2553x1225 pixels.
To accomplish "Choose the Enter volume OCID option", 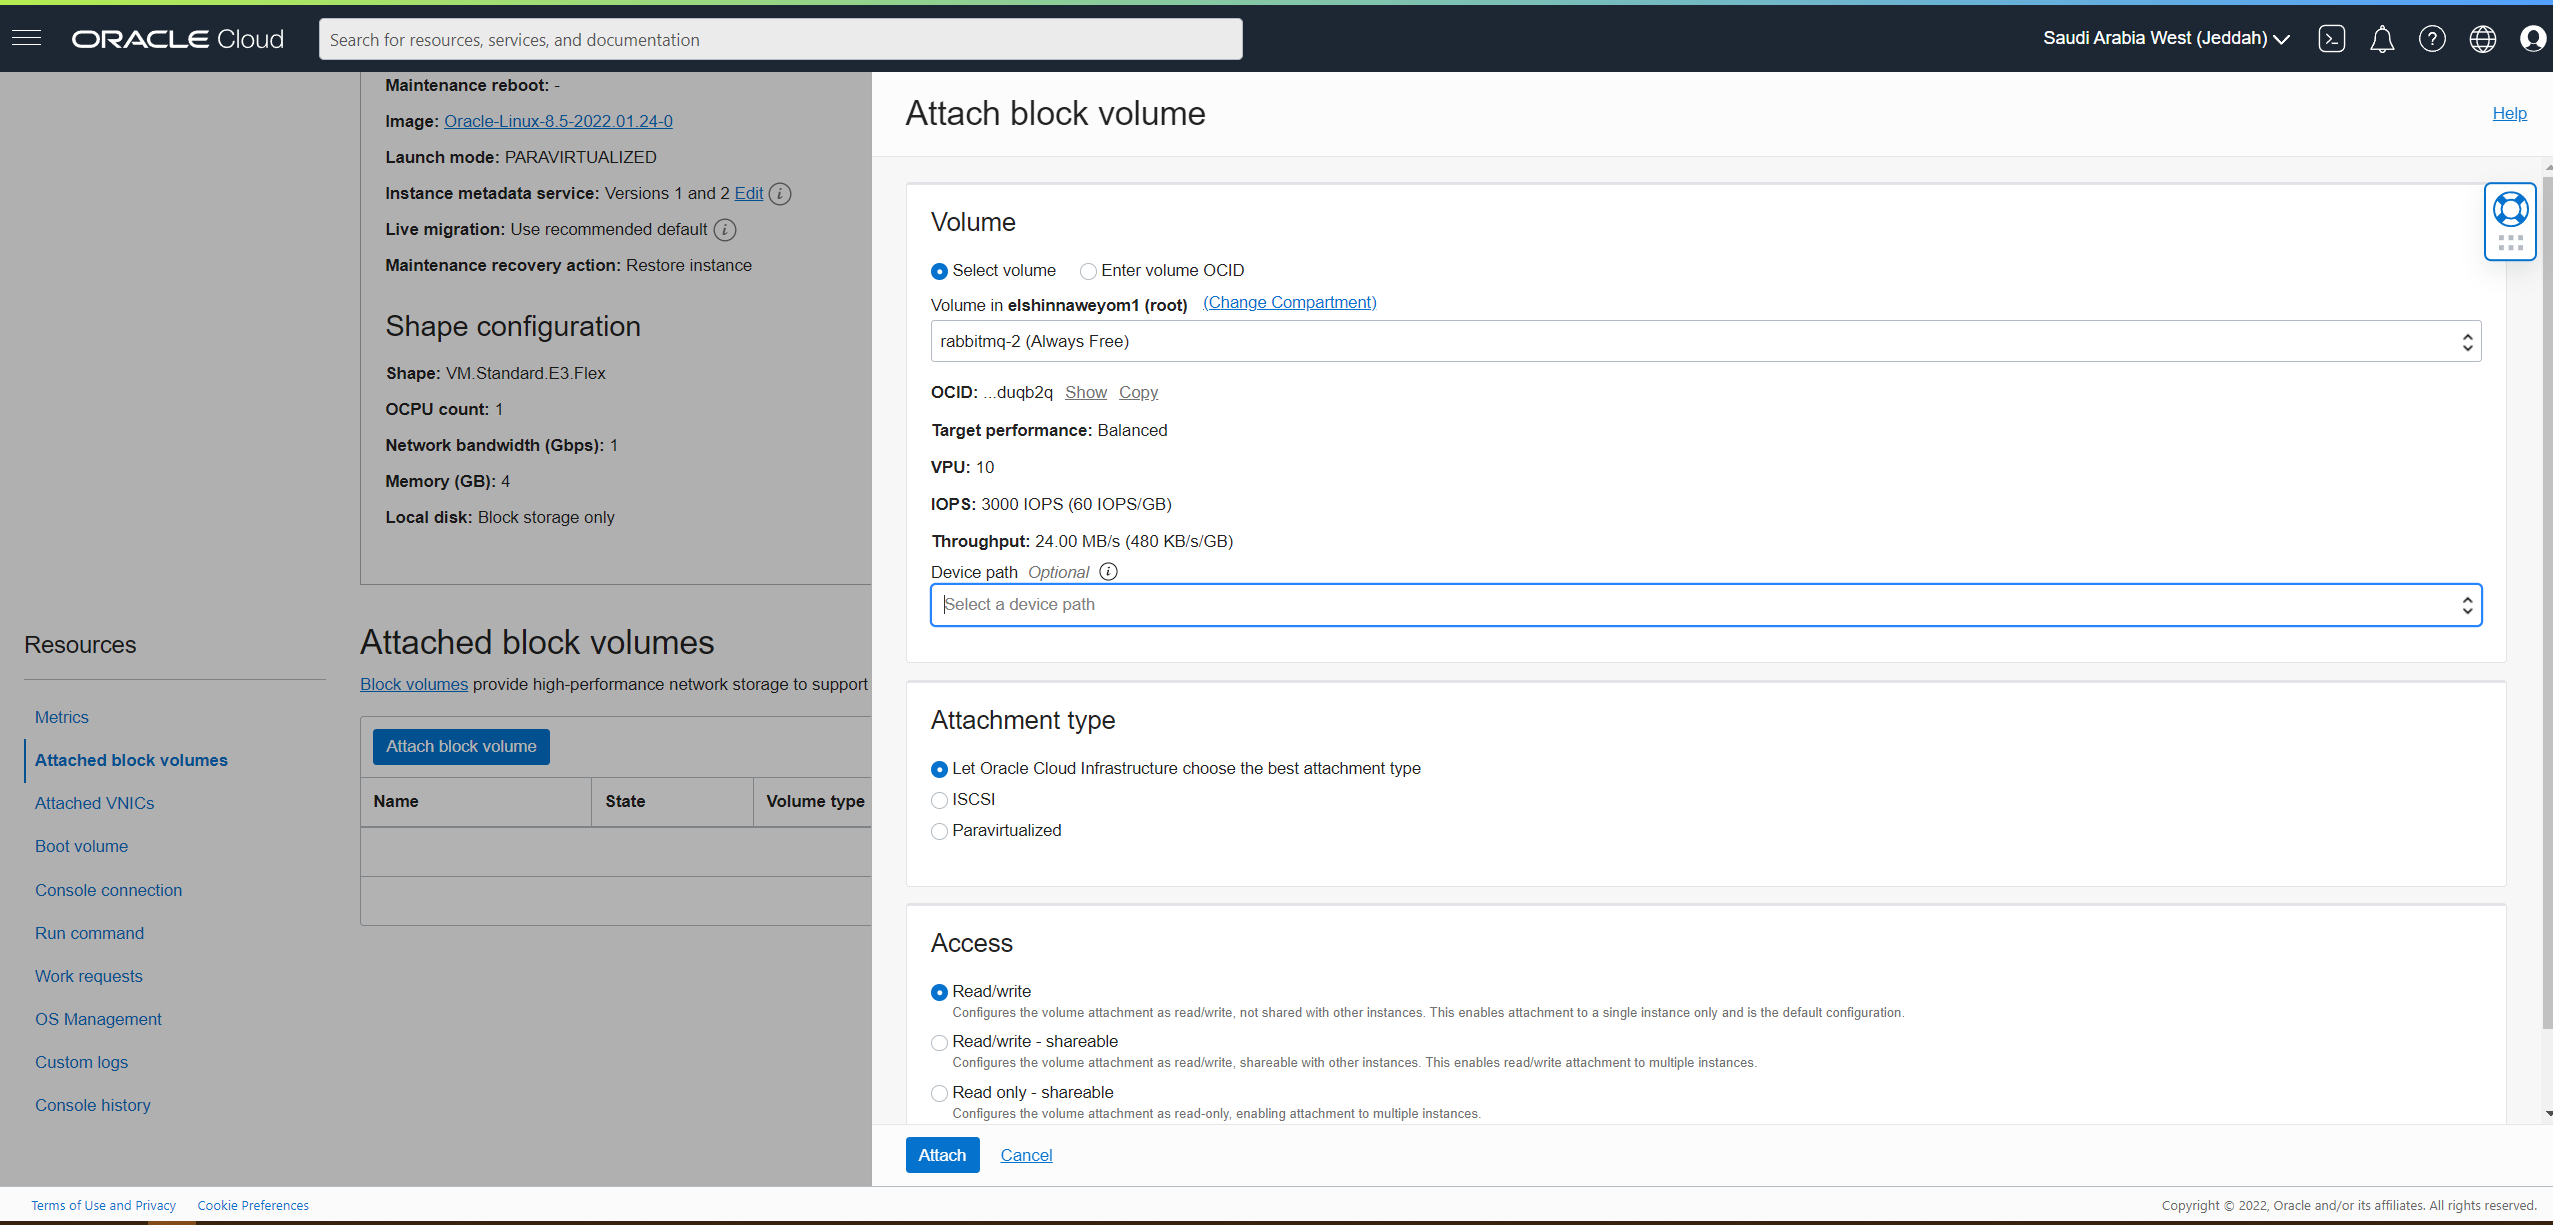I will [x=1087, y=271].
